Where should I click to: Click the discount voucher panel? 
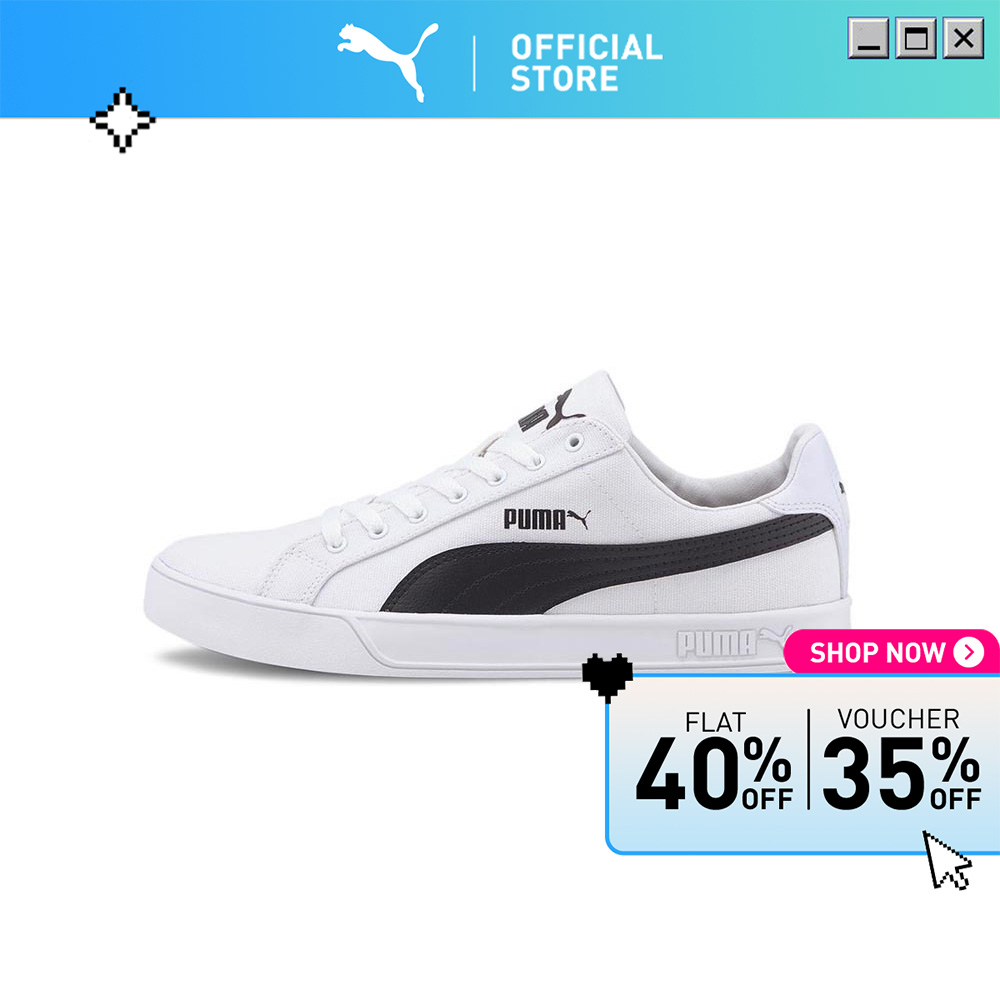click(x=803, y=763)
